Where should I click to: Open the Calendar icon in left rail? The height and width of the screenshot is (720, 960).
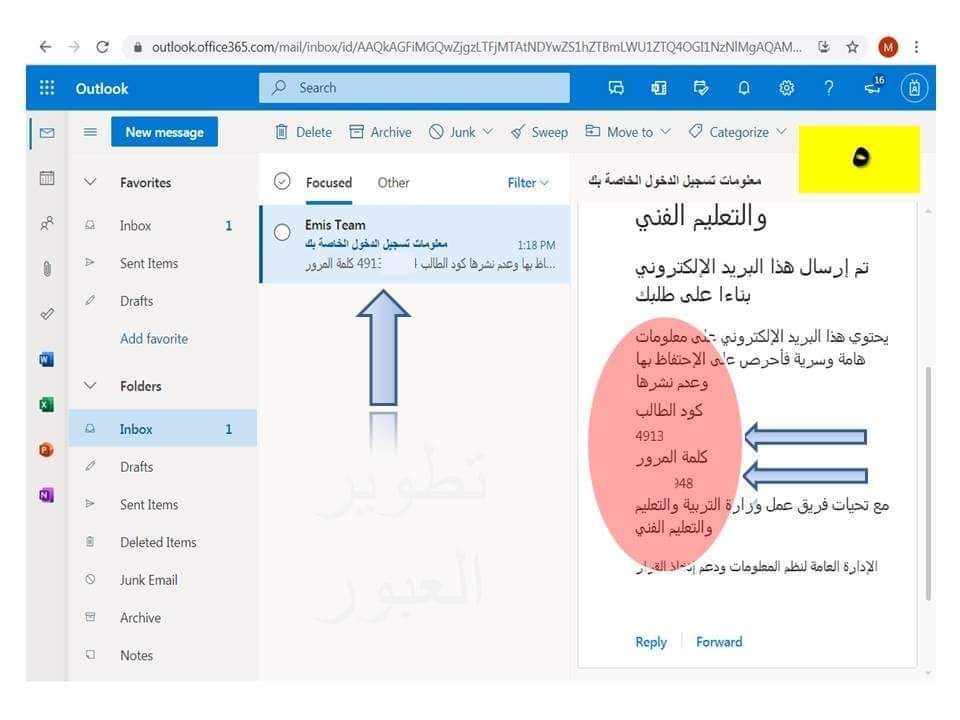(x=47, y=178)
